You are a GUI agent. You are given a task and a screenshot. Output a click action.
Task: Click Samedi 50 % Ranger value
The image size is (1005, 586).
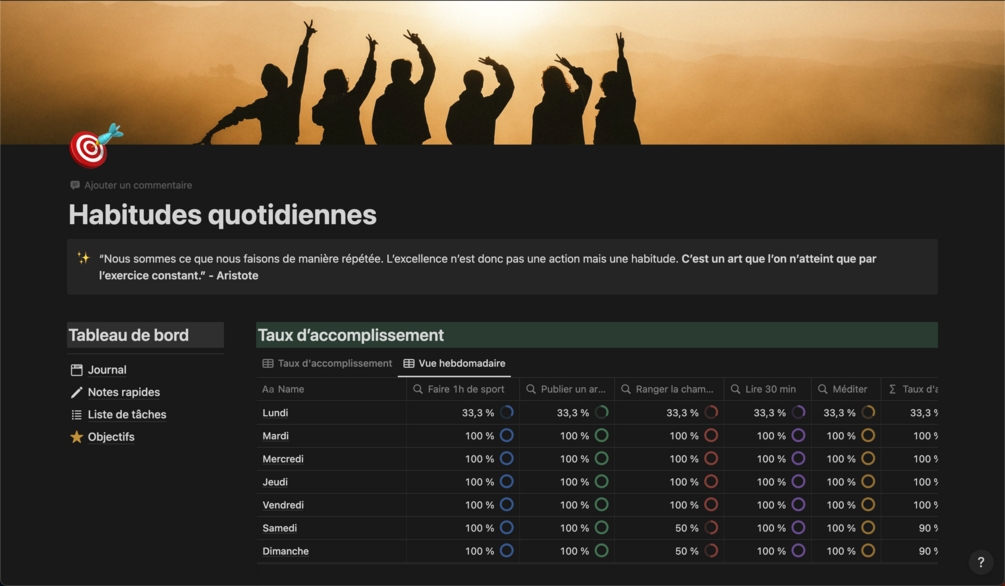[x=686, y=528]
